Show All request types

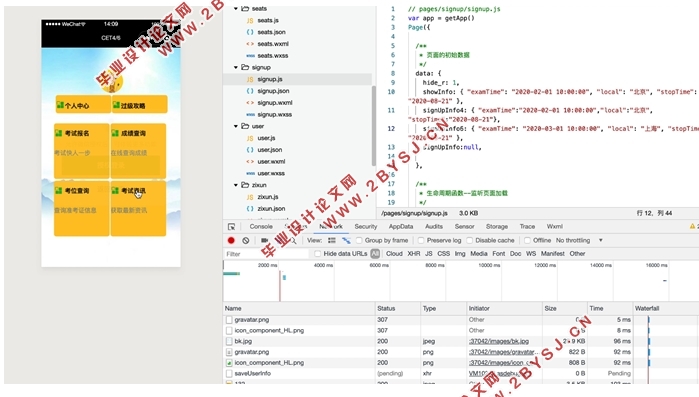(375, 254)
